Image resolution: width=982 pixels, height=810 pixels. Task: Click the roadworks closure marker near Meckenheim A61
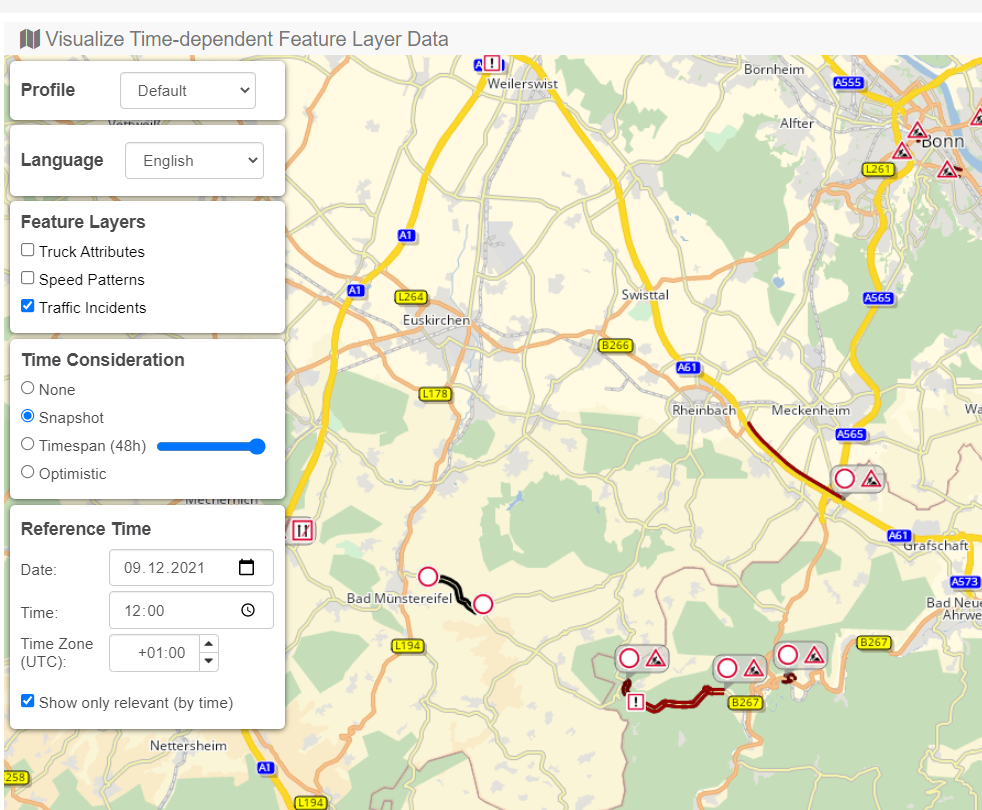pos(857,478)
